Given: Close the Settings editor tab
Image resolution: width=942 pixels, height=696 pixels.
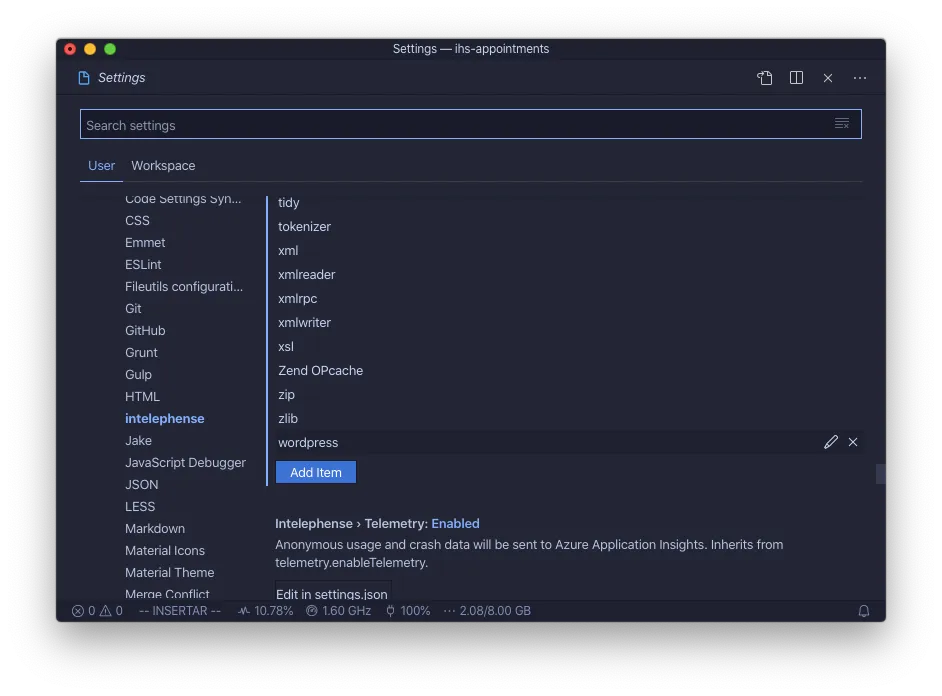Looking at the screenshot, I should [x=828, y=78].
